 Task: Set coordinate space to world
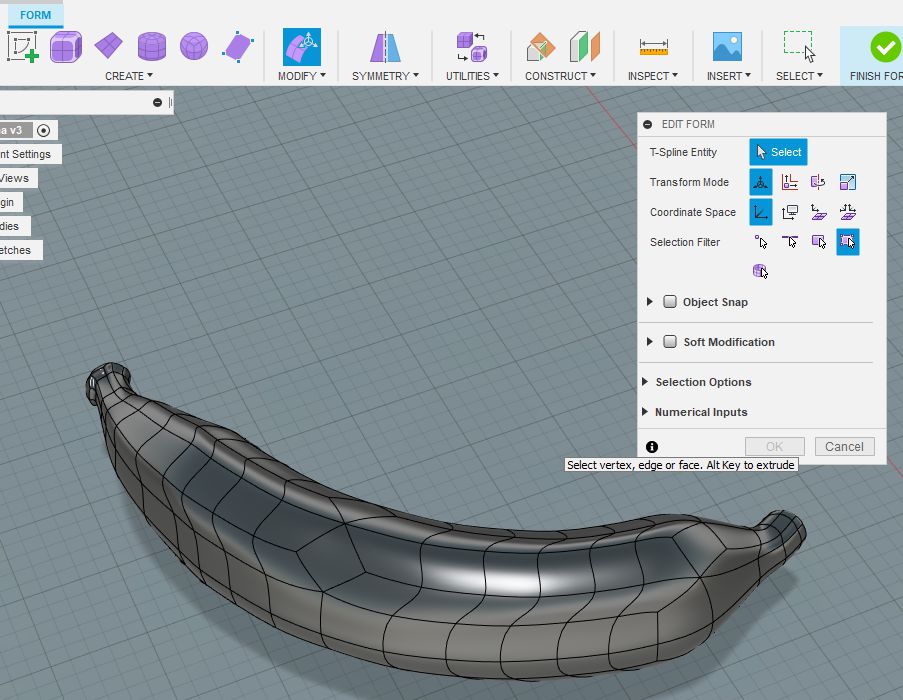point(761,212)
